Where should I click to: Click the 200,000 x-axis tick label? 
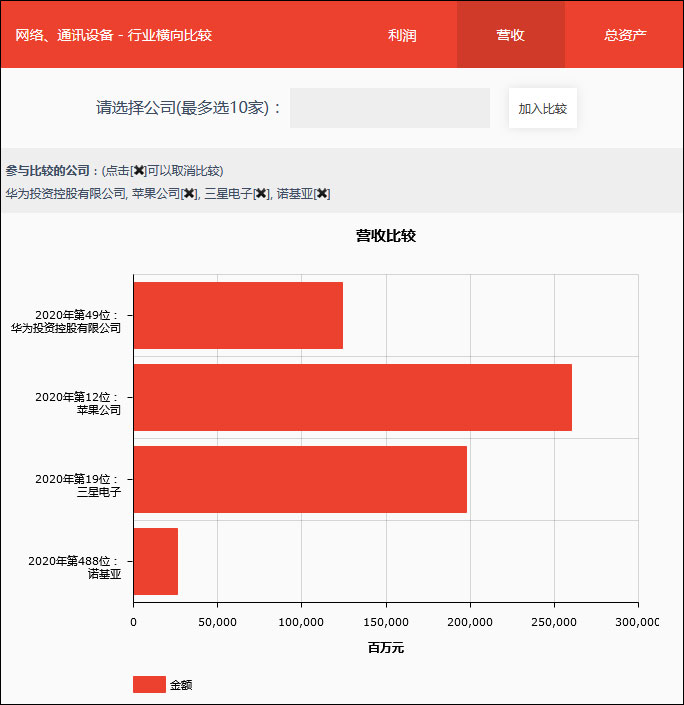coord(470,622)
